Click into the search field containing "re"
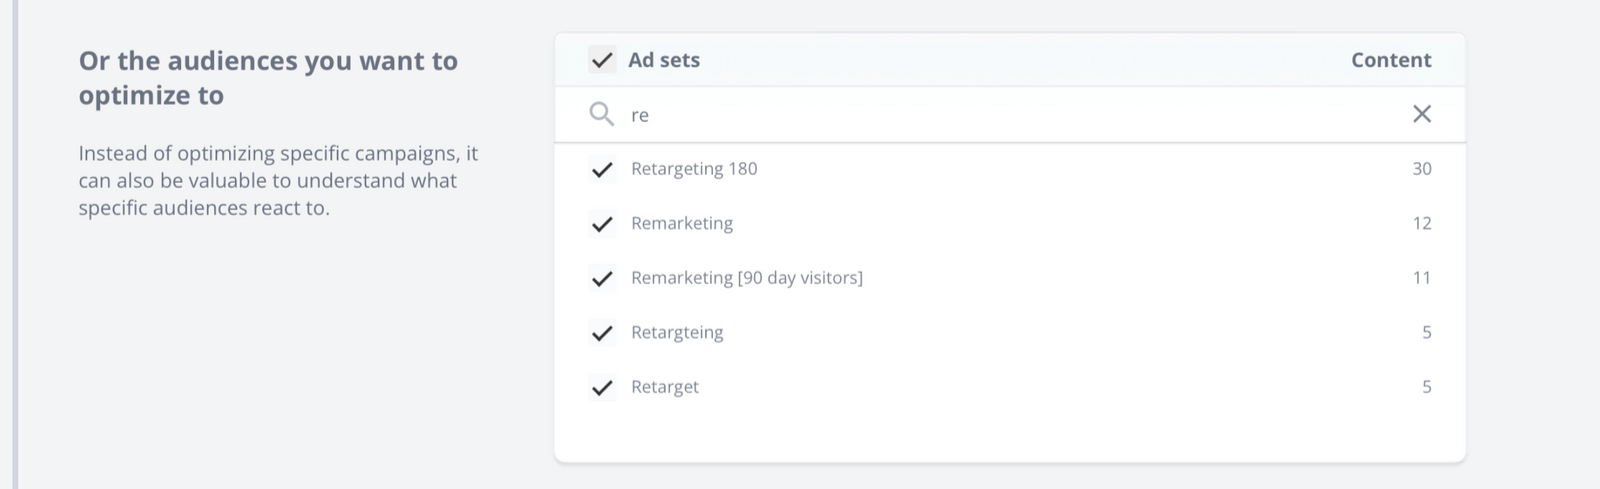 (x=1010, y=114)
